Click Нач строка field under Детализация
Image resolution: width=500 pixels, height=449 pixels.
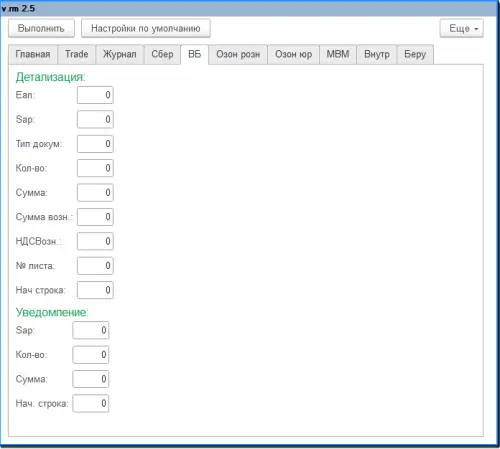pyautogui.click(x=95, y=290)
